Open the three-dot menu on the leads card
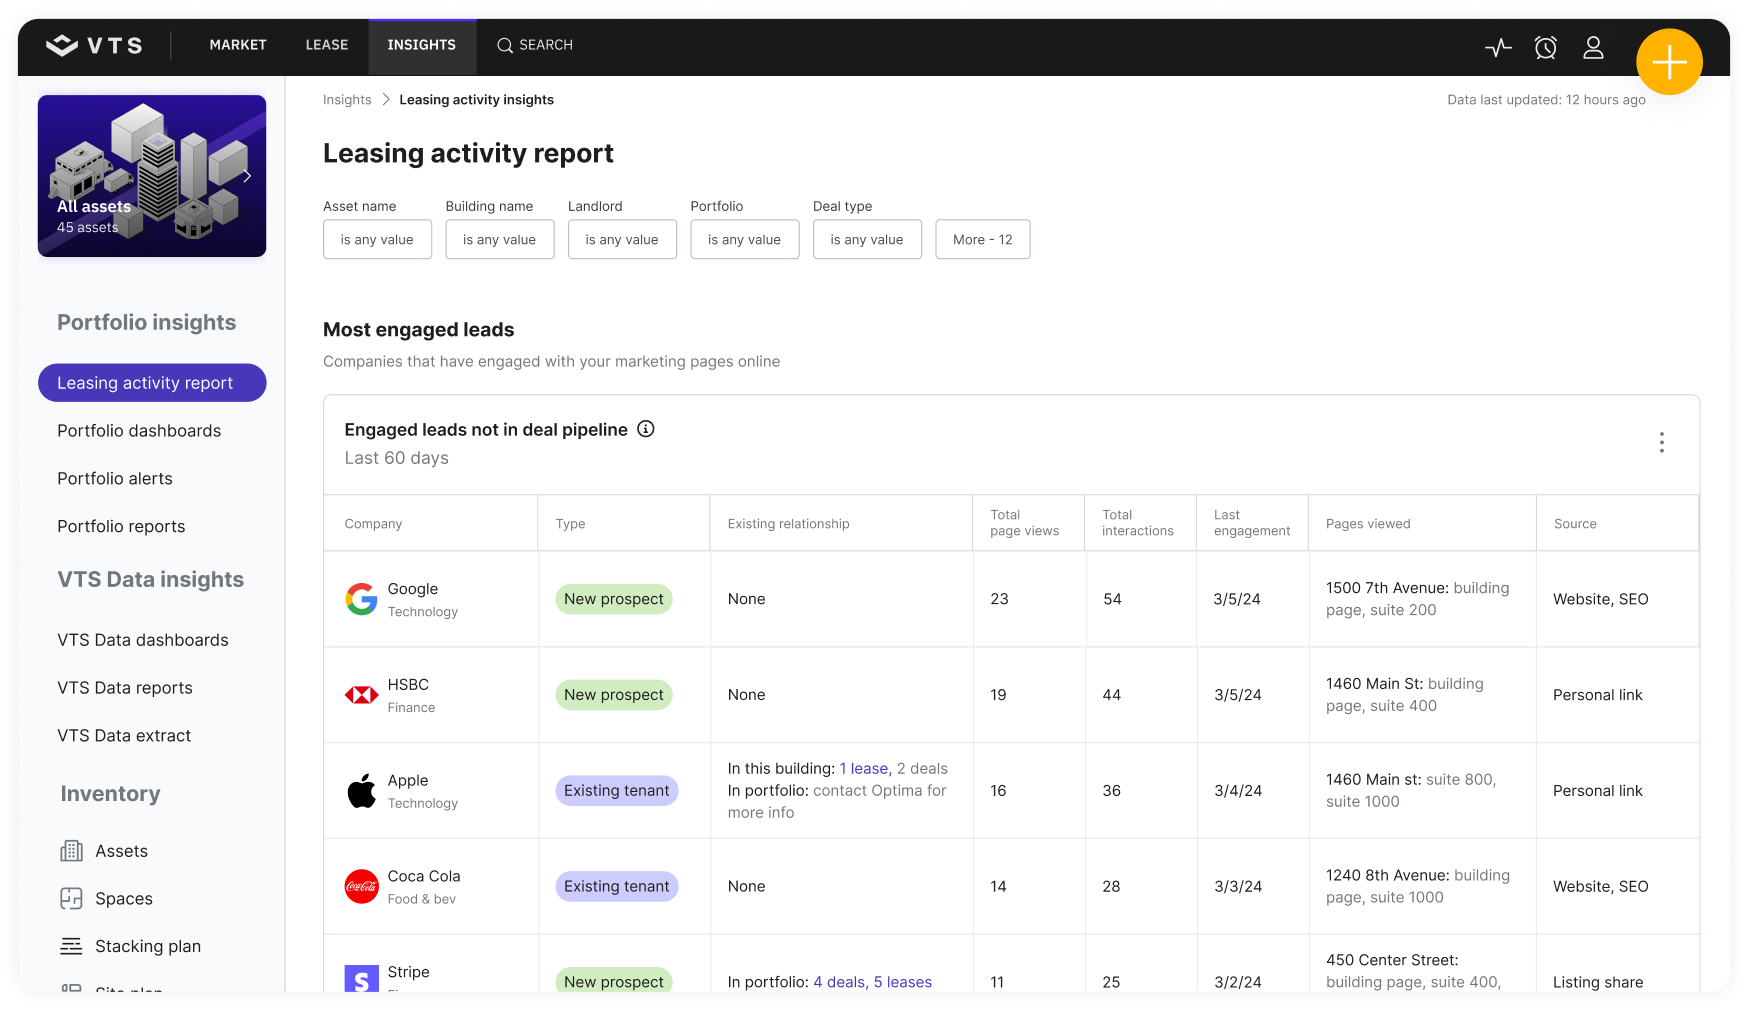Viewport: 1748px width, 1010px height. point(1661,442)
